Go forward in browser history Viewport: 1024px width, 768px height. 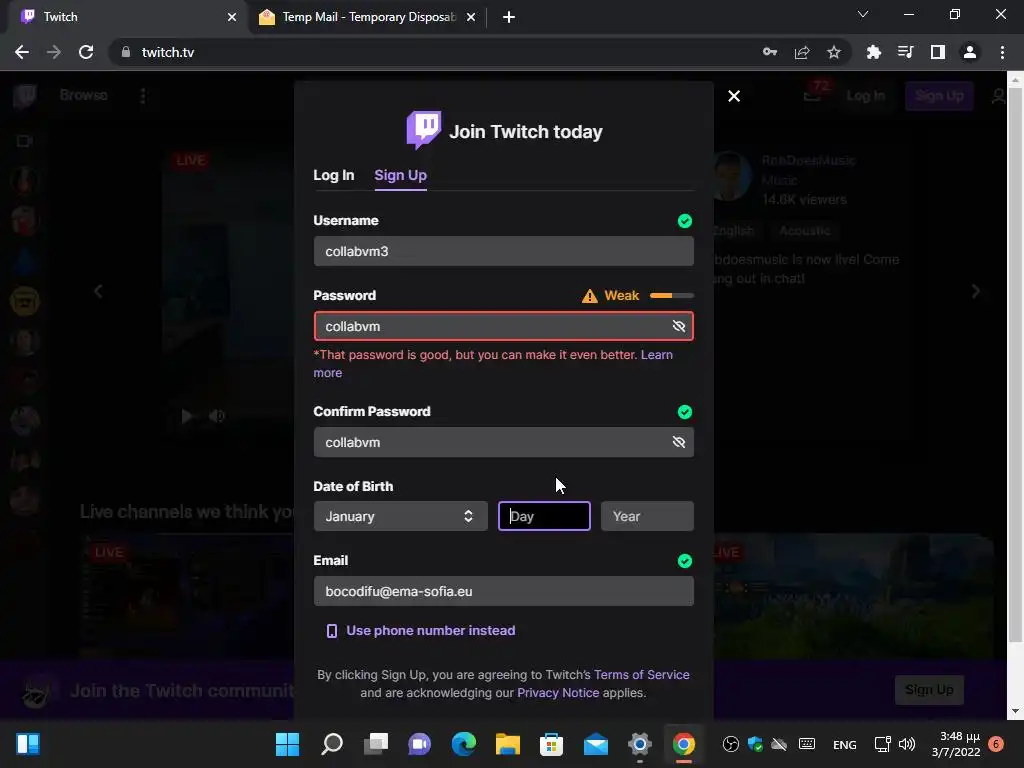click(x=54, y=52)
